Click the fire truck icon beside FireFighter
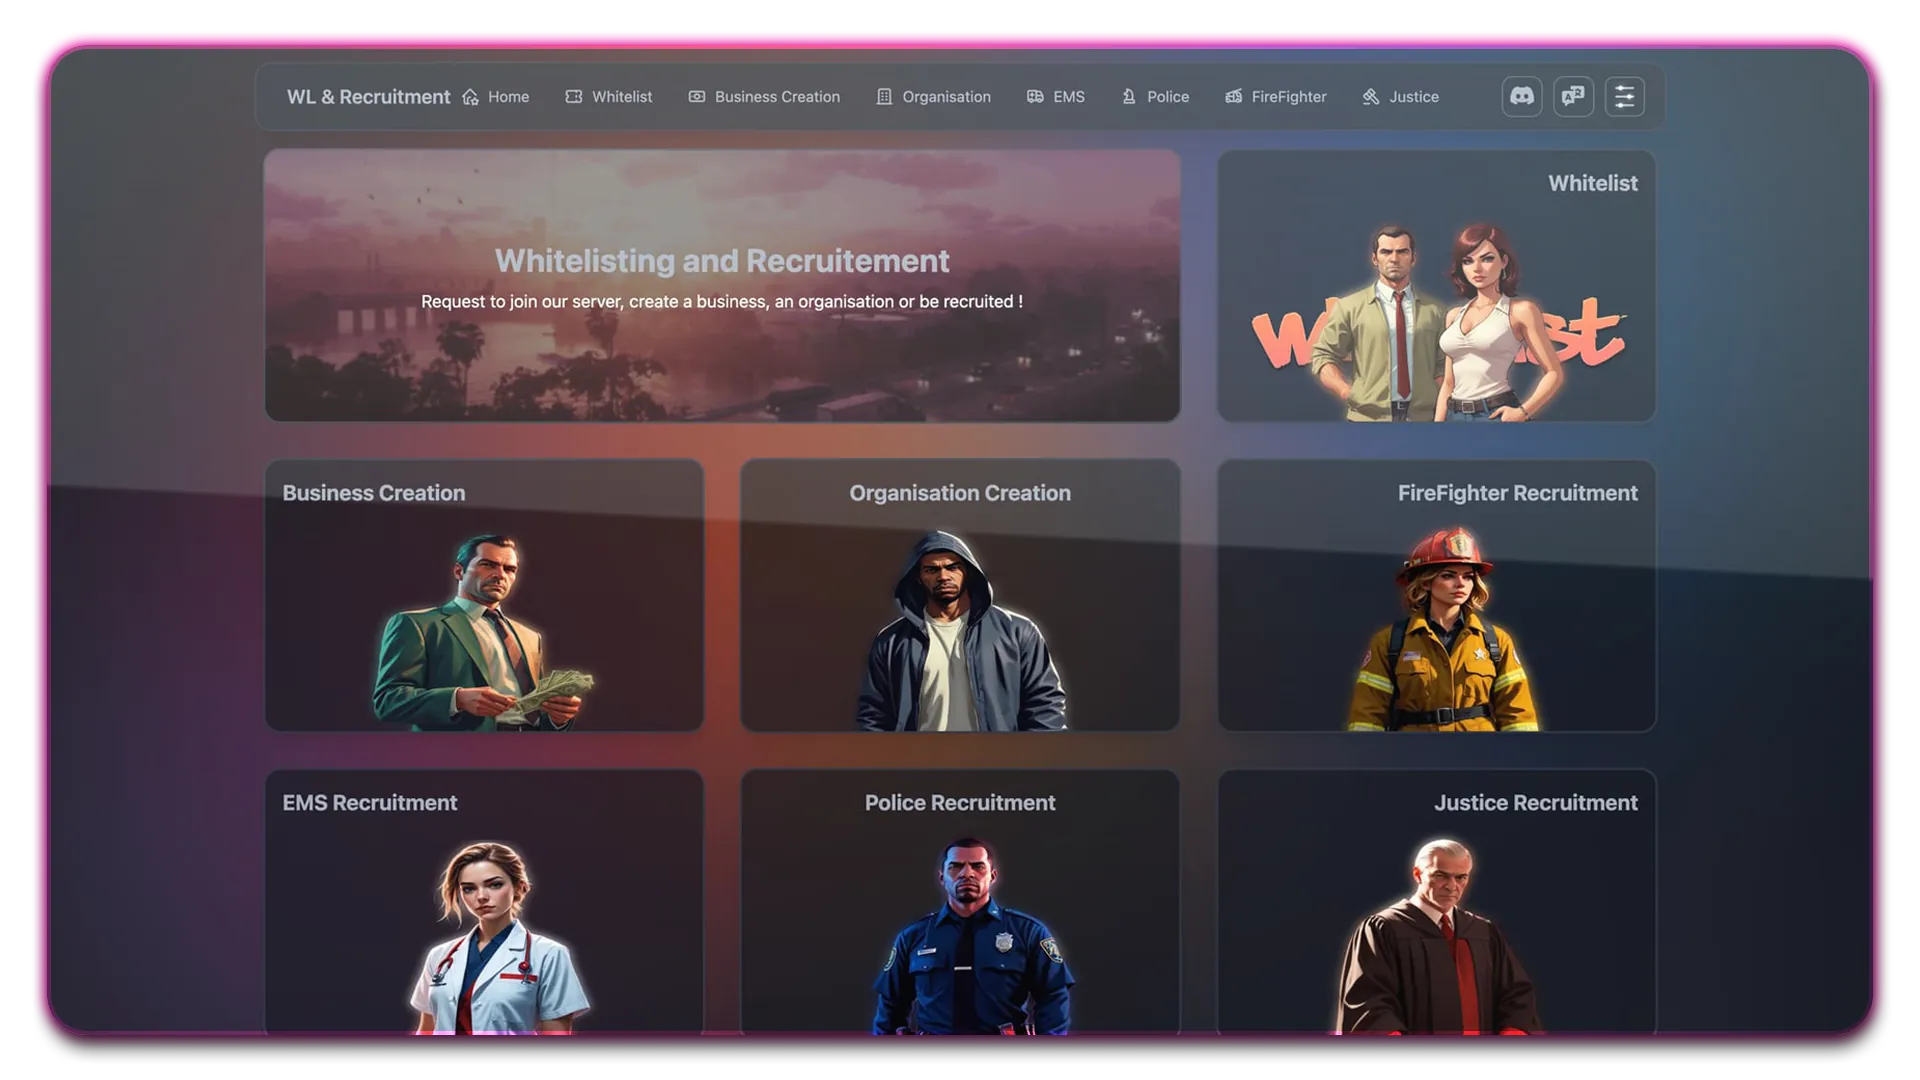This screenshot has width=1920, height=1080. 1234,97
